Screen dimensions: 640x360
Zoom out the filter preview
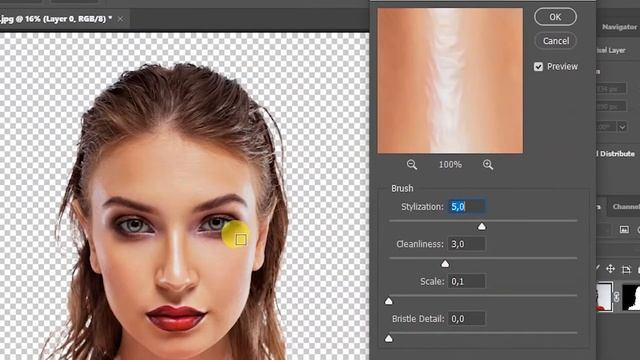(x=412, y=165)
